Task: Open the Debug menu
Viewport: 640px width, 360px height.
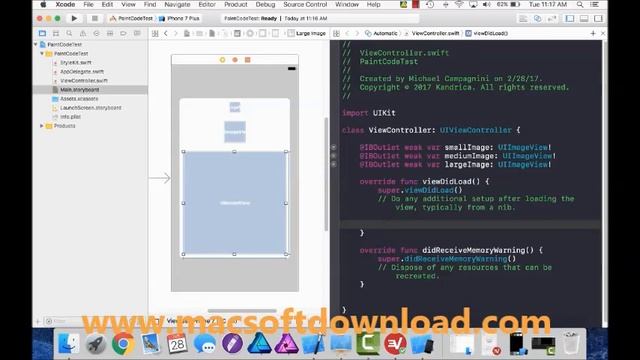Action: tap(265, 4)
